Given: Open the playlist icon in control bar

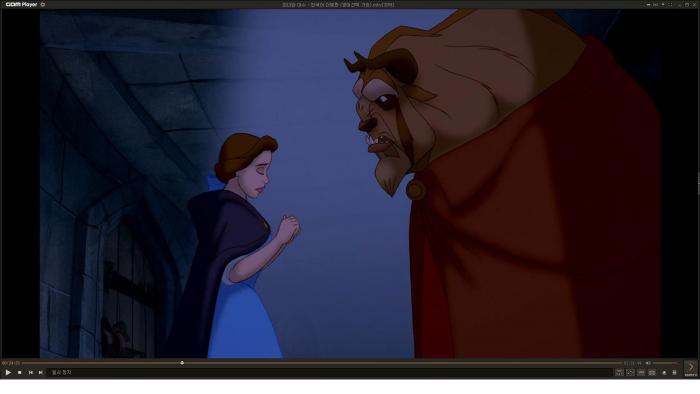Looking at the screenshot, I should [674, 373].
